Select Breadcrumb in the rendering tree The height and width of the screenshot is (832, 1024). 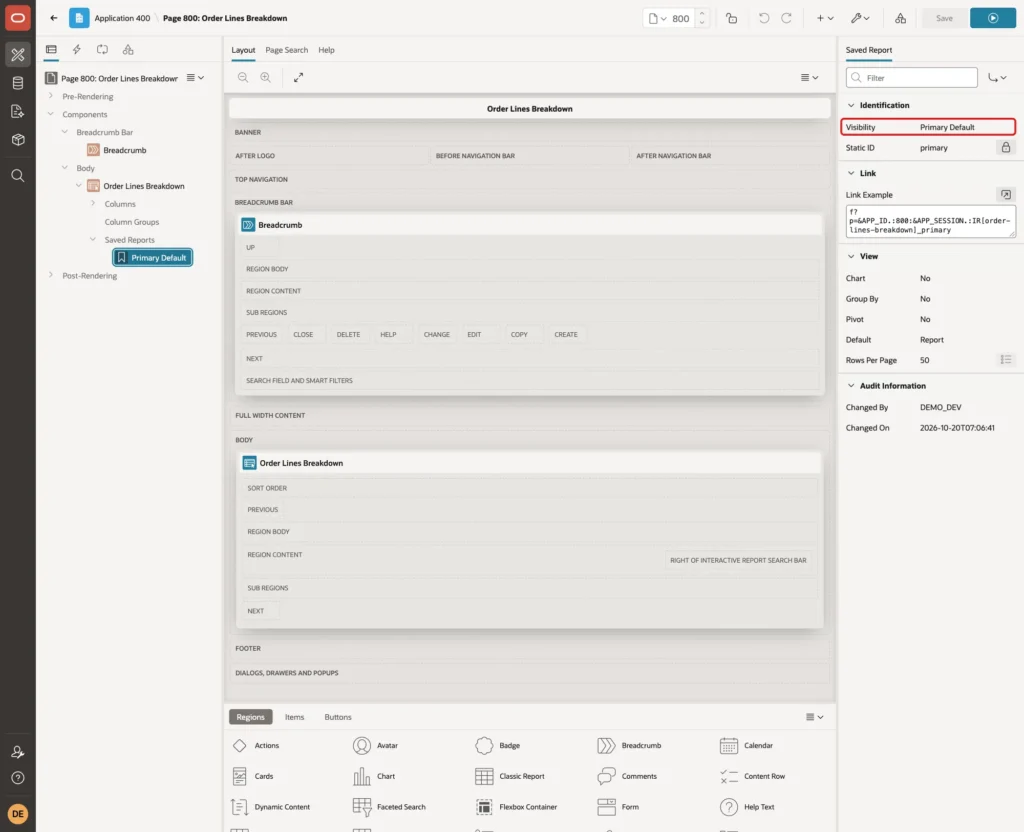point(125,150)
